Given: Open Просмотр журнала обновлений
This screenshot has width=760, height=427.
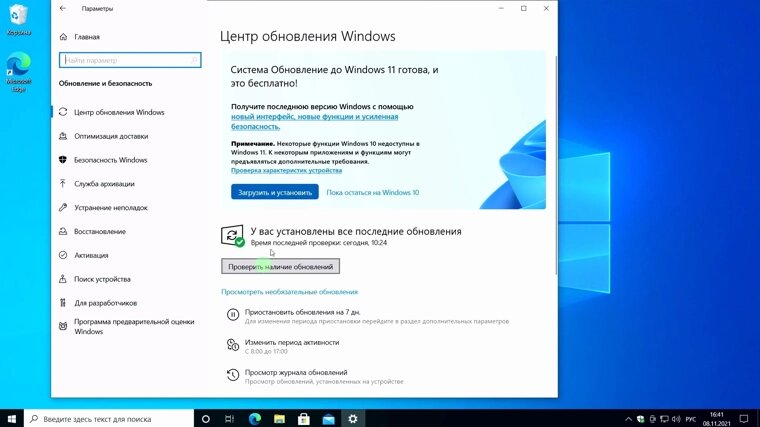Looking at the screenshot, I should point(296,372).
